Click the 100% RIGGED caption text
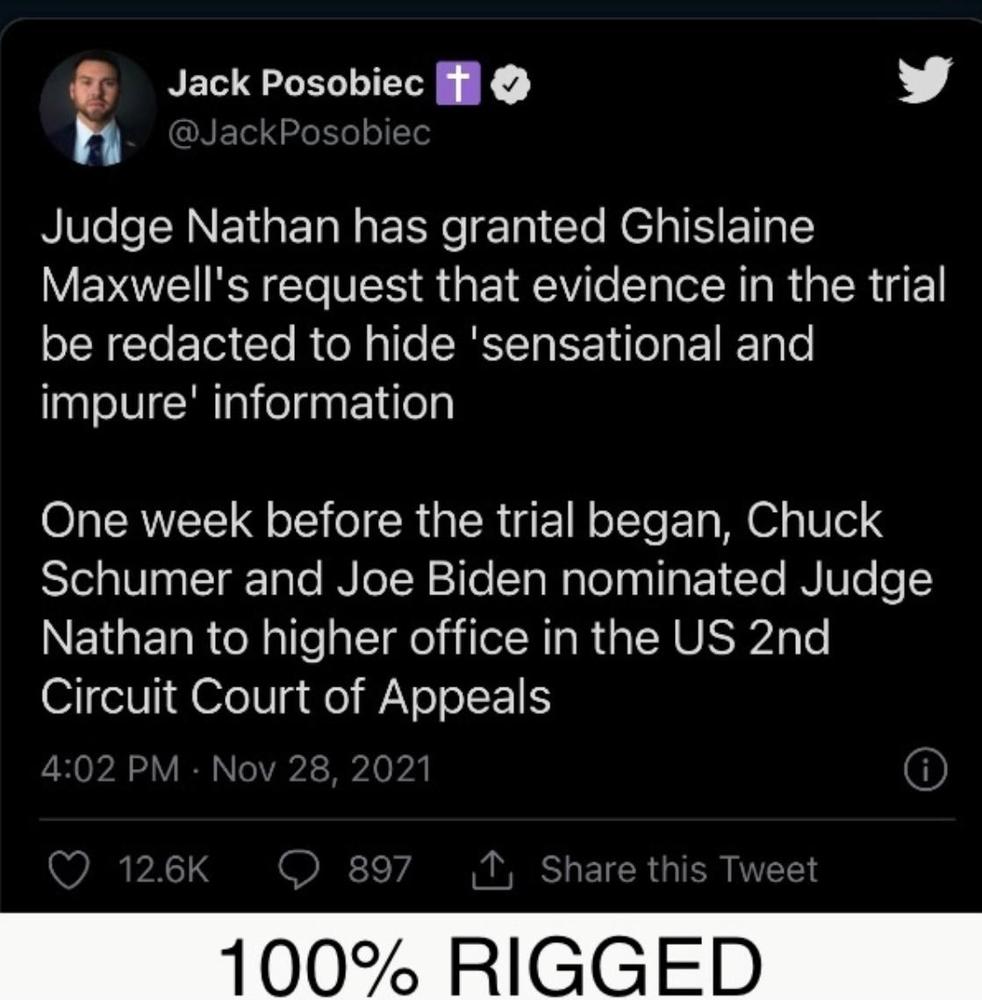The width and height of the screenshot is (982, 1000). pyautogui.click(x=490, y=962)
